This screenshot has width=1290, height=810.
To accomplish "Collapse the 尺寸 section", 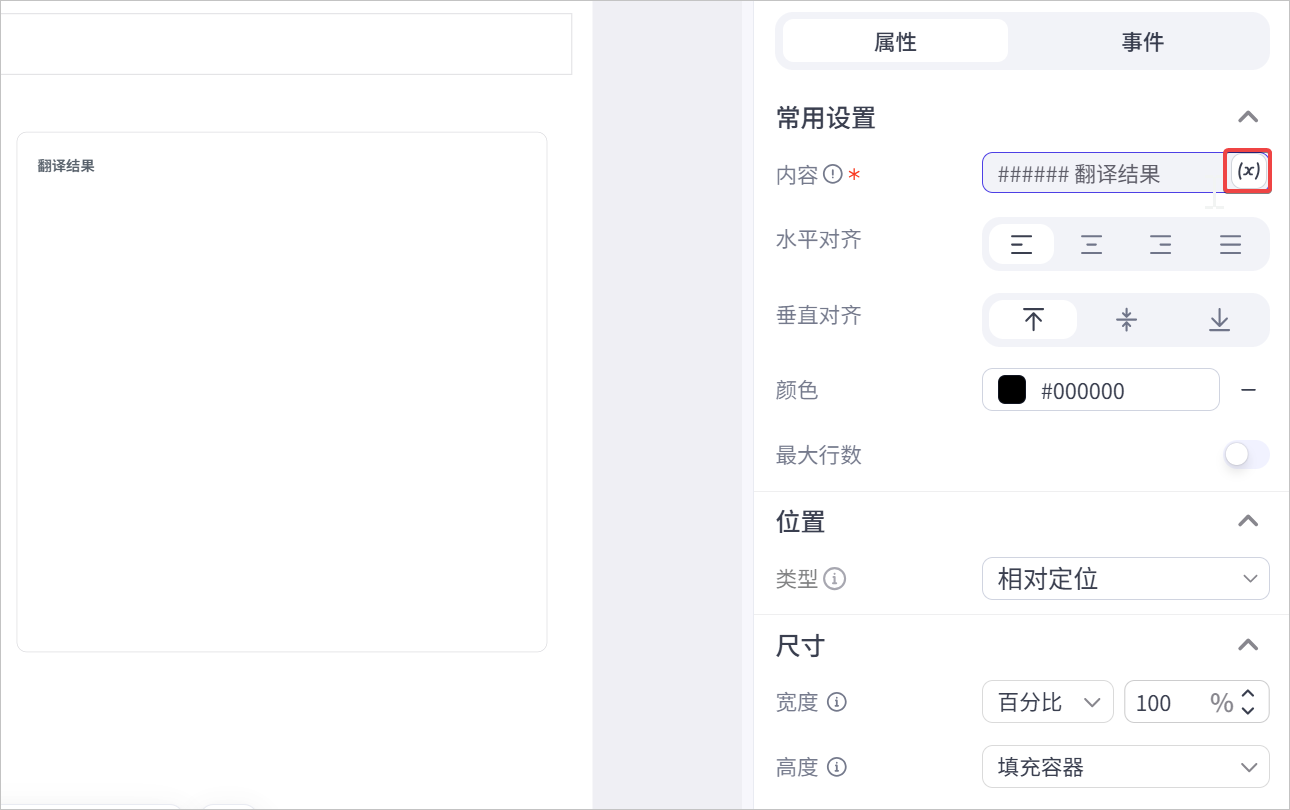I will pyautogui.click(x=1247, y=645).
